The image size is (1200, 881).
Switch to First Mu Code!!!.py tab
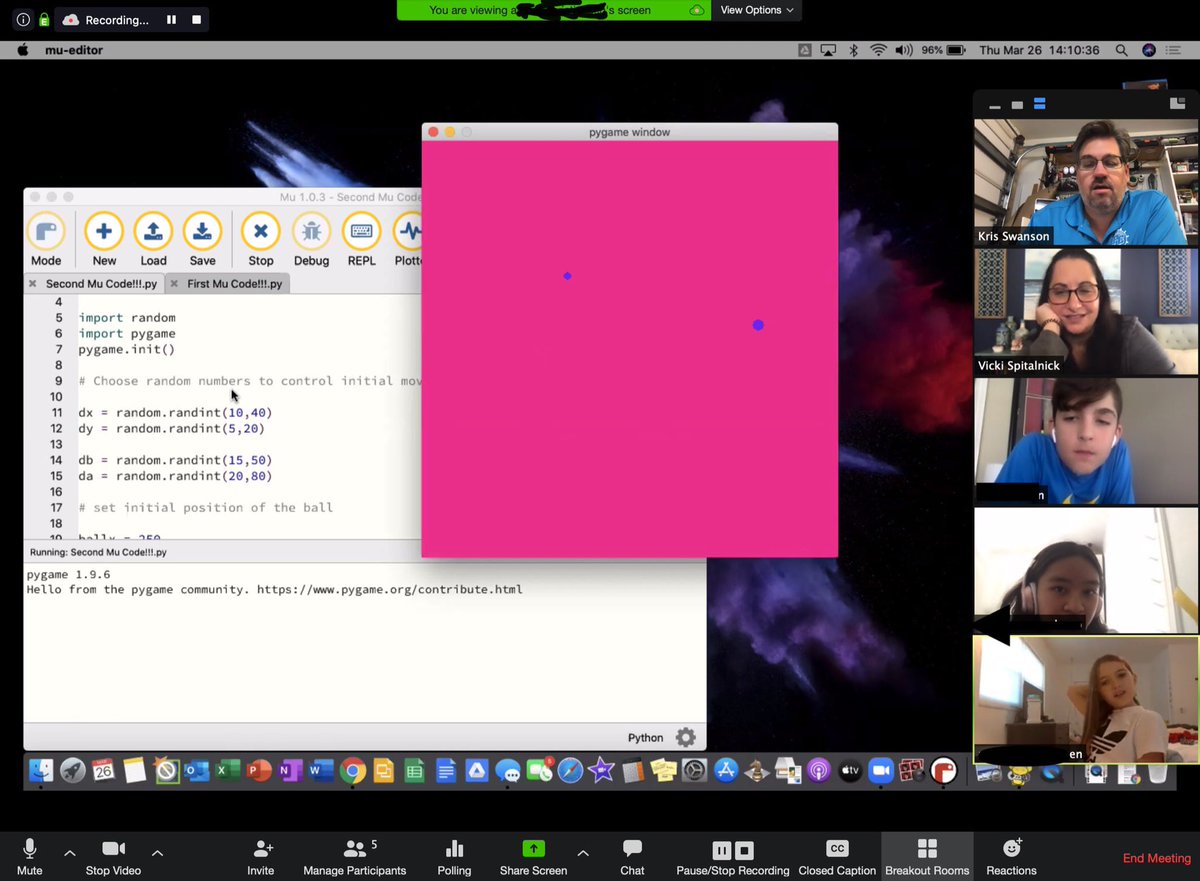coord(235,284)
